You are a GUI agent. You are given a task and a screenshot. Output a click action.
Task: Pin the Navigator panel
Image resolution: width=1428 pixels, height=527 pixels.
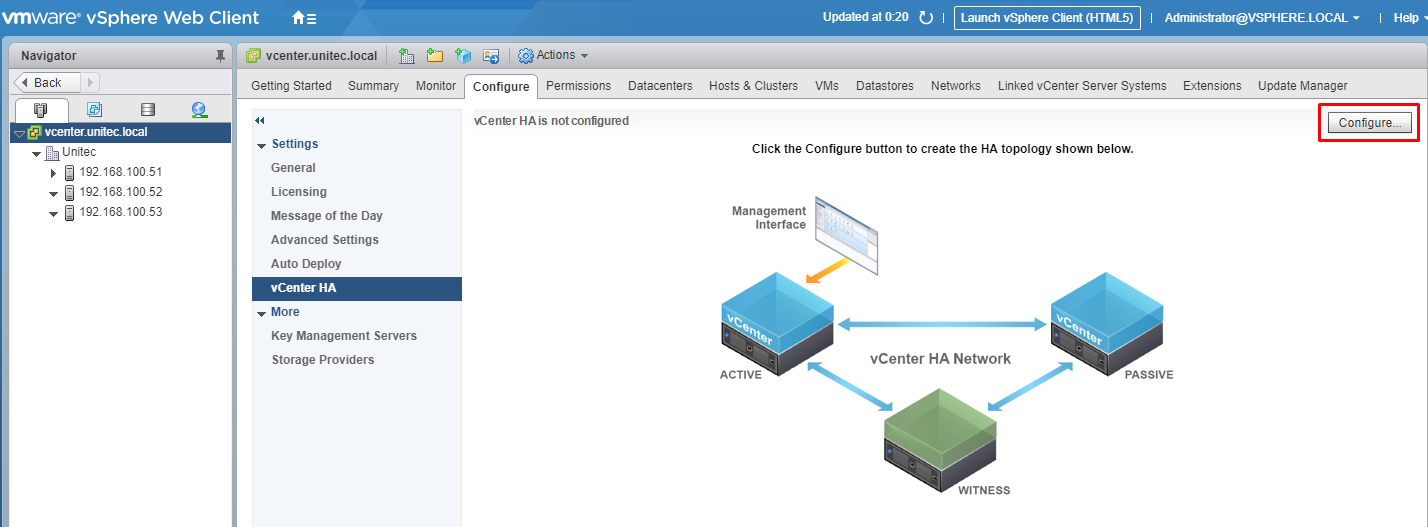220,56
